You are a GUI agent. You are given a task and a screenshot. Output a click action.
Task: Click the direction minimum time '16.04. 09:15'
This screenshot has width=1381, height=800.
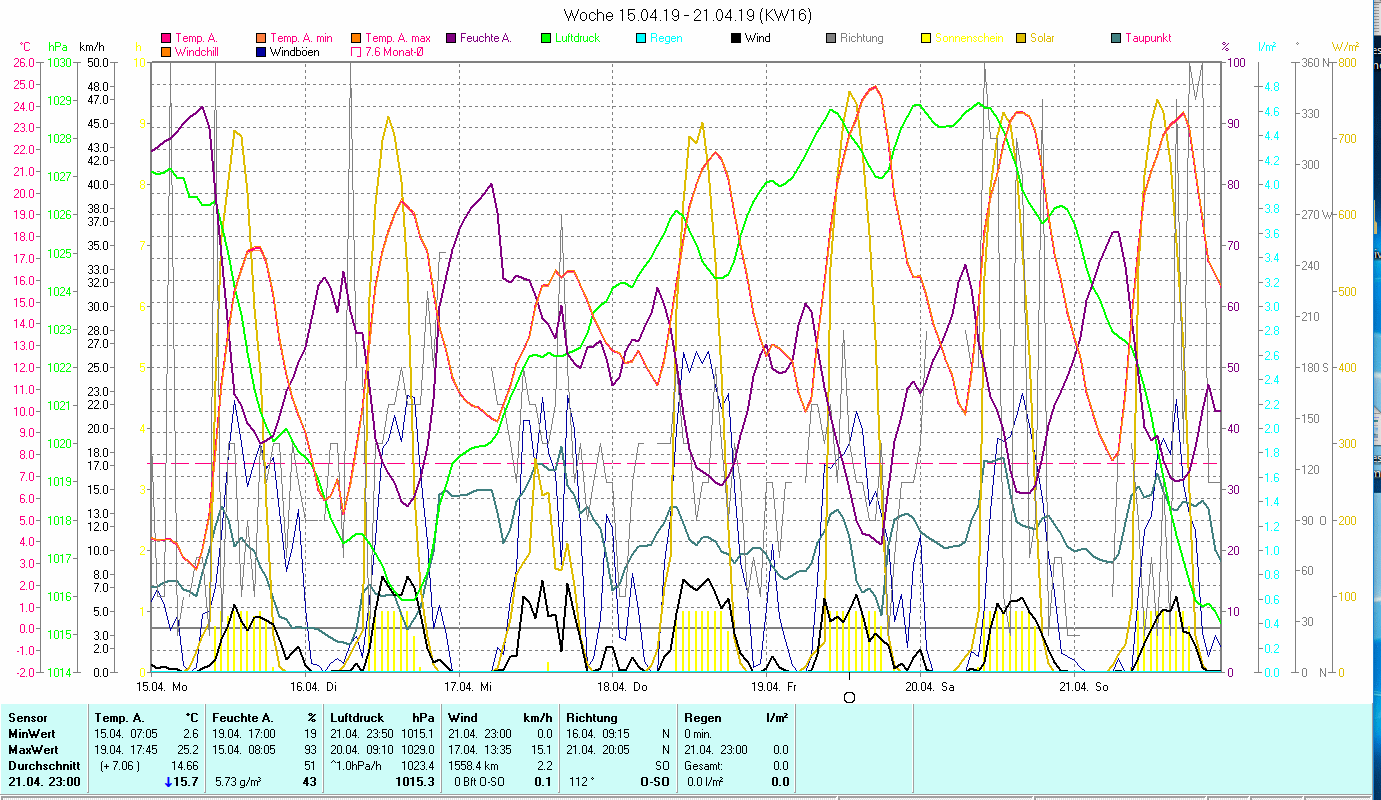pyautogui.click(x=598, y=734)
